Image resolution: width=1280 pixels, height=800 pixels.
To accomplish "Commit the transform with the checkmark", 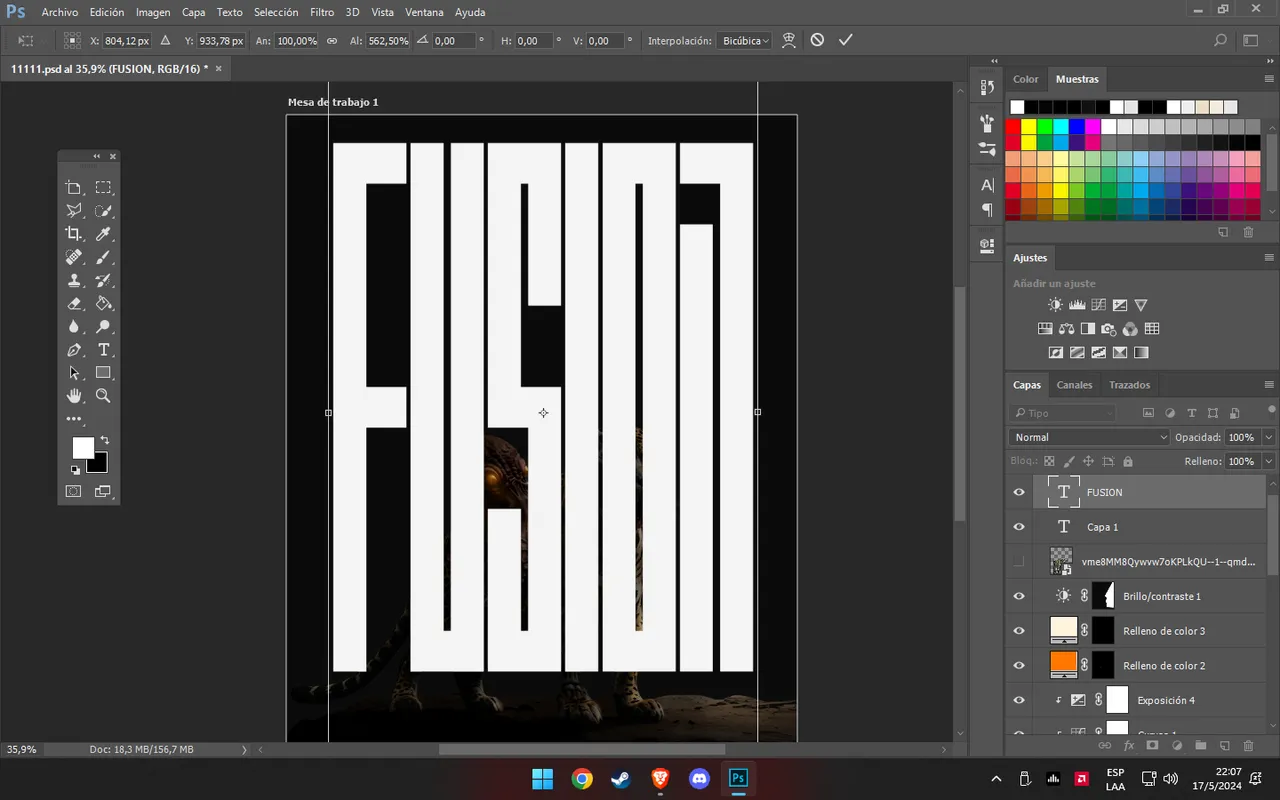I will (x=846, y=40).
